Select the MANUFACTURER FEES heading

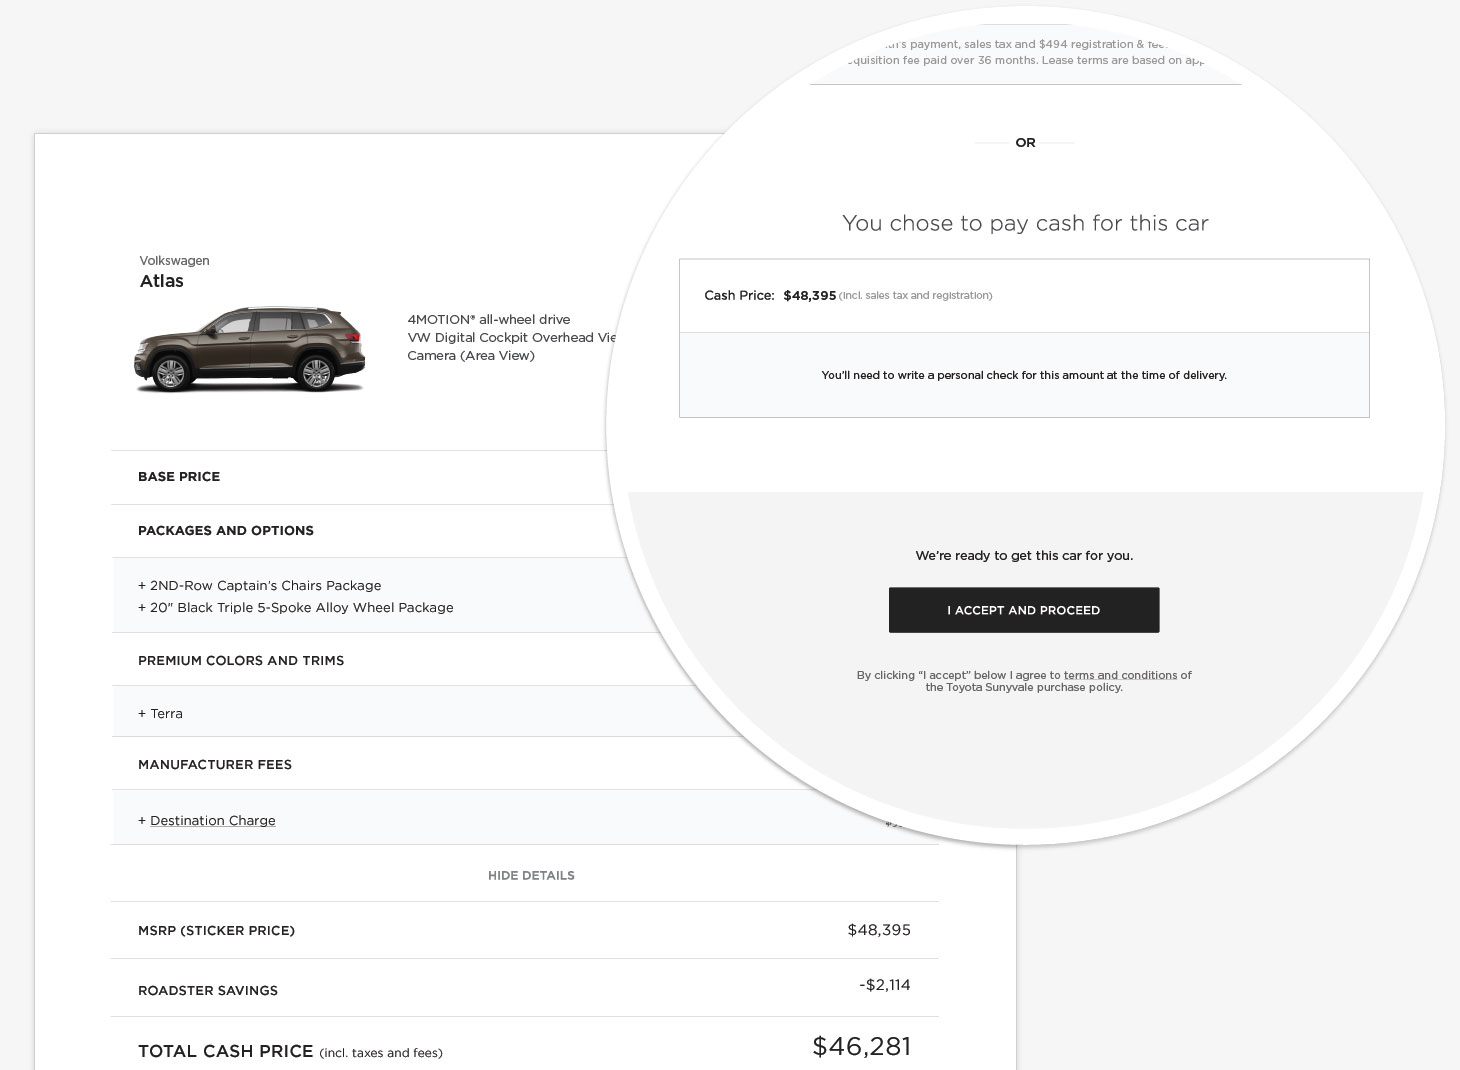click(x=215, y=764)
